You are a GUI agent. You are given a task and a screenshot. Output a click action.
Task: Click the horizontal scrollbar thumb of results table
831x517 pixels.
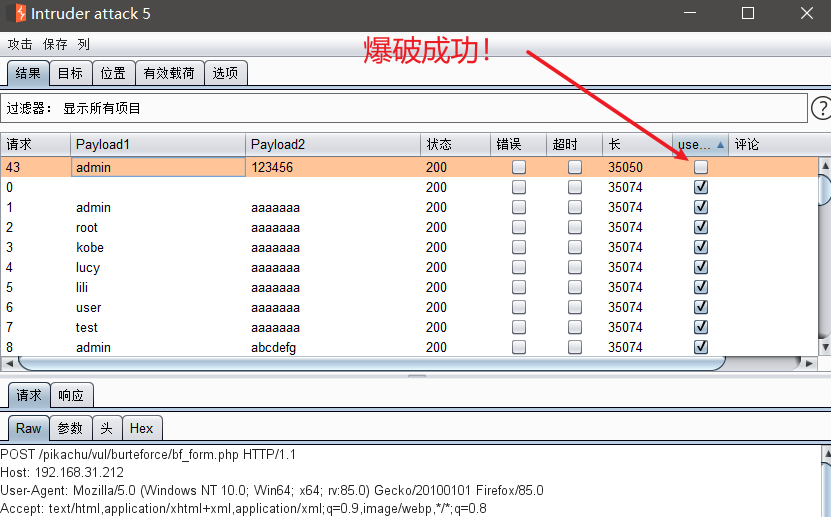pyautogui.click(x=371, y=363)
